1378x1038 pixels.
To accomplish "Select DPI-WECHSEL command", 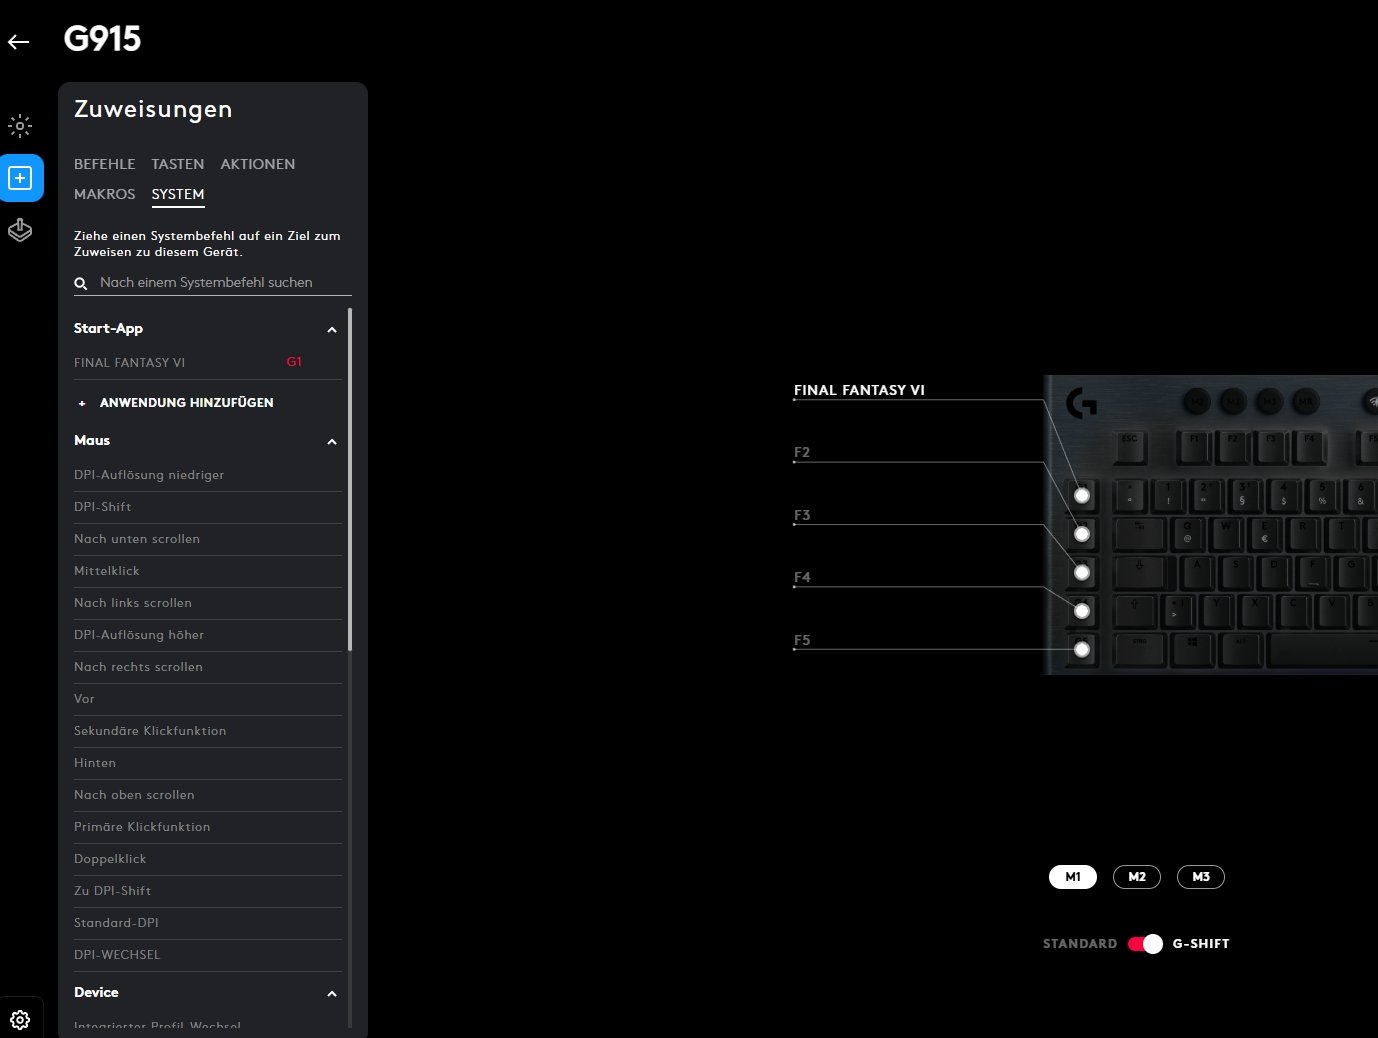I will pos(208,955).
